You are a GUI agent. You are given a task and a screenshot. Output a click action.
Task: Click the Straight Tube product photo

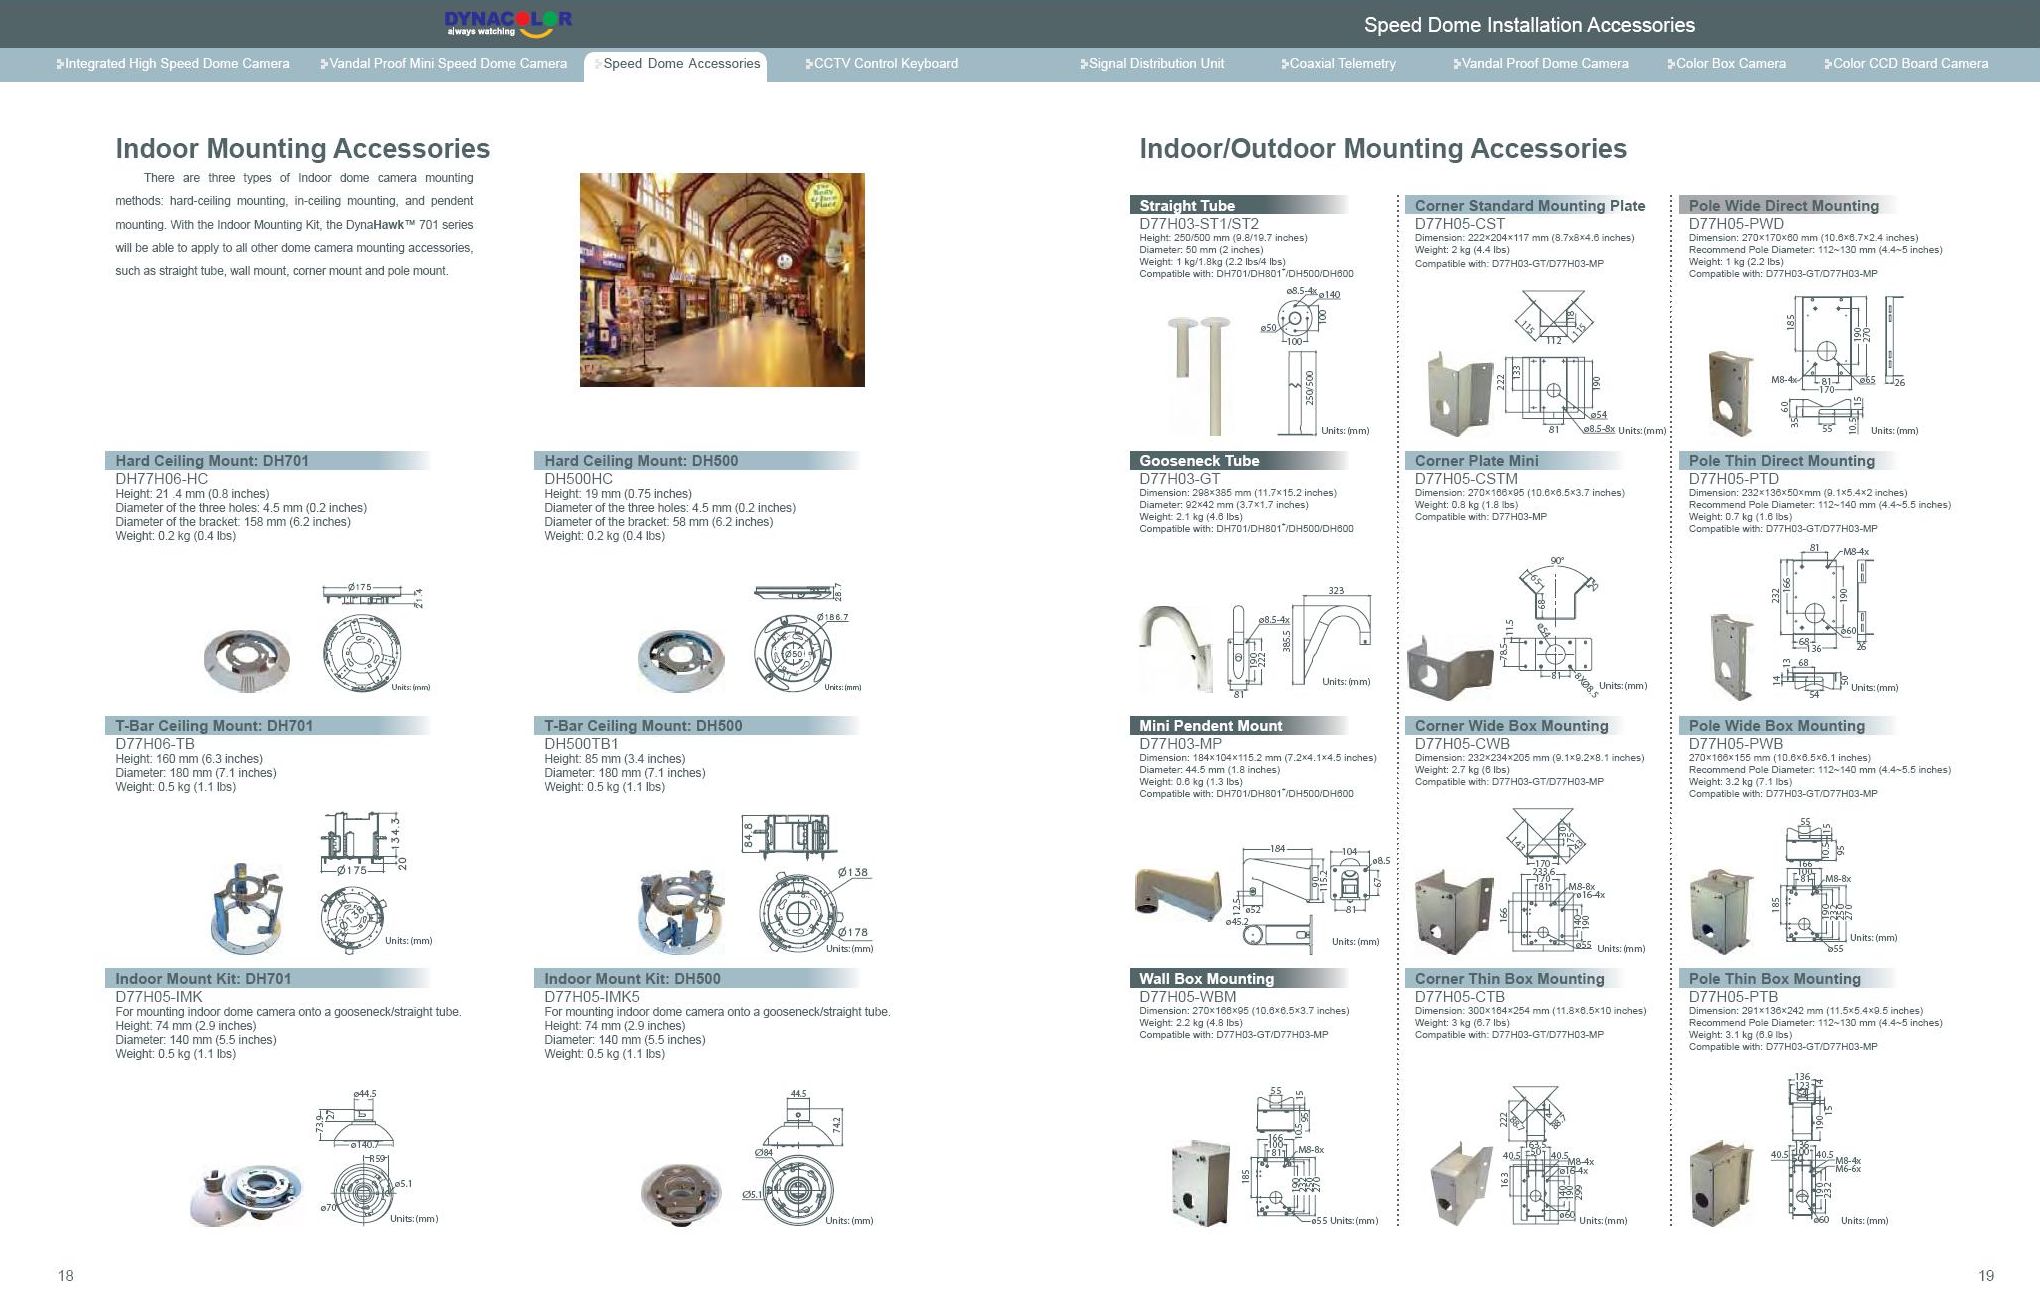click(x=1200, y=376)
